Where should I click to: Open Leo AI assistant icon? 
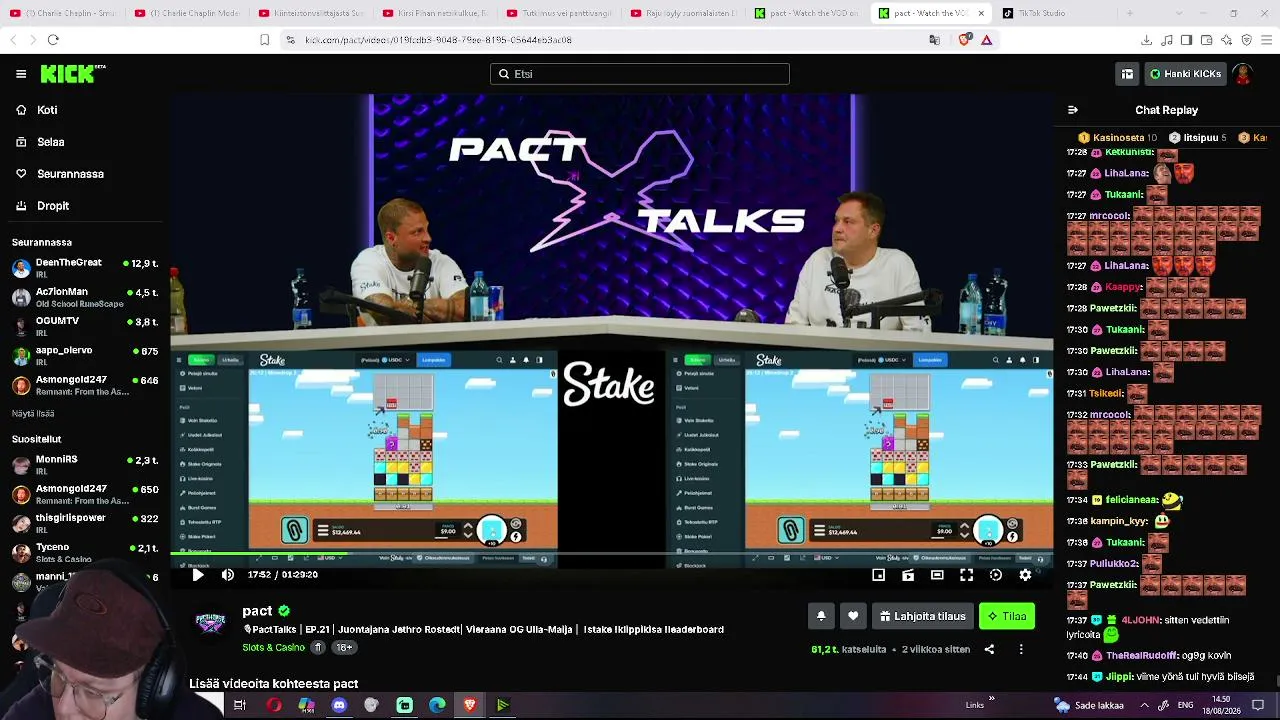(1226, 40)
